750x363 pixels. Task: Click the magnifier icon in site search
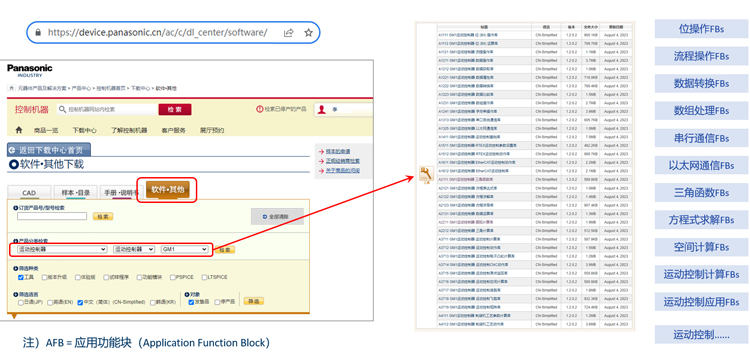(x=62, y=110)
